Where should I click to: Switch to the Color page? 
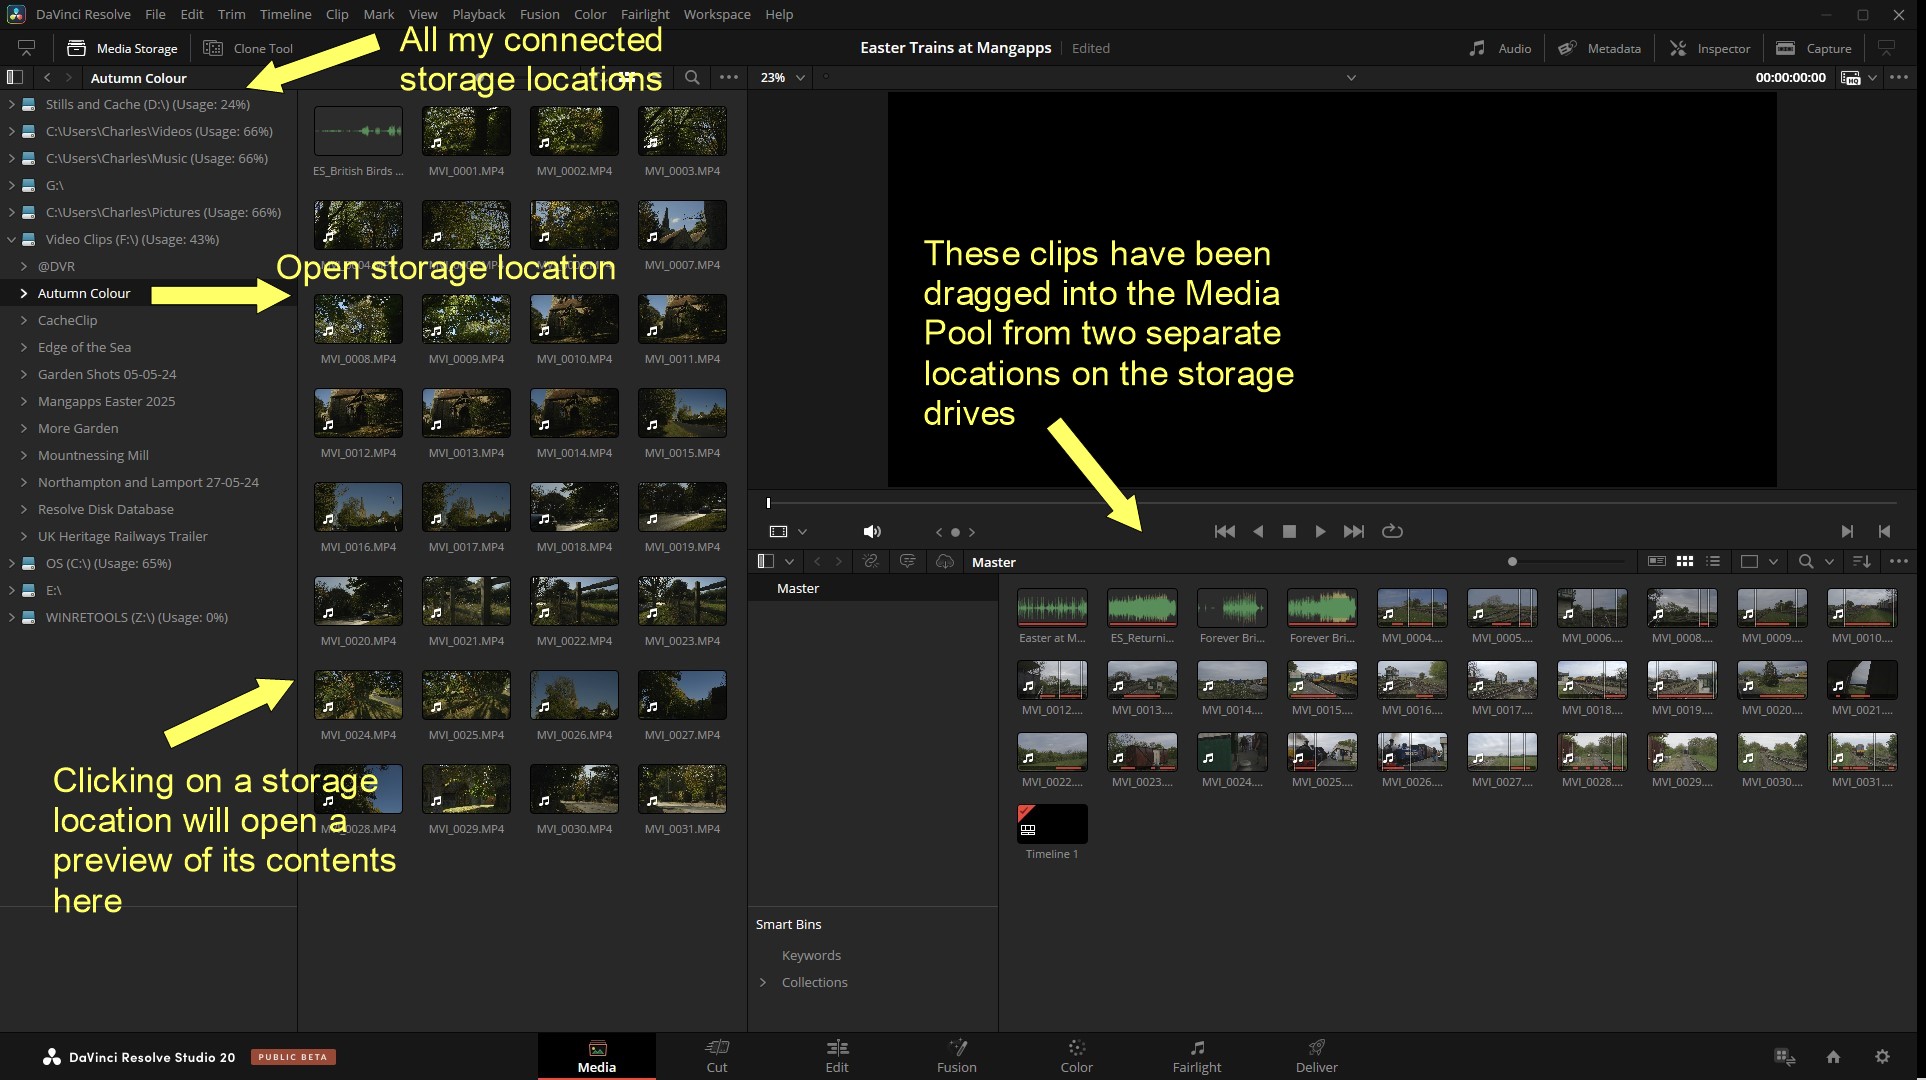1077,1056
